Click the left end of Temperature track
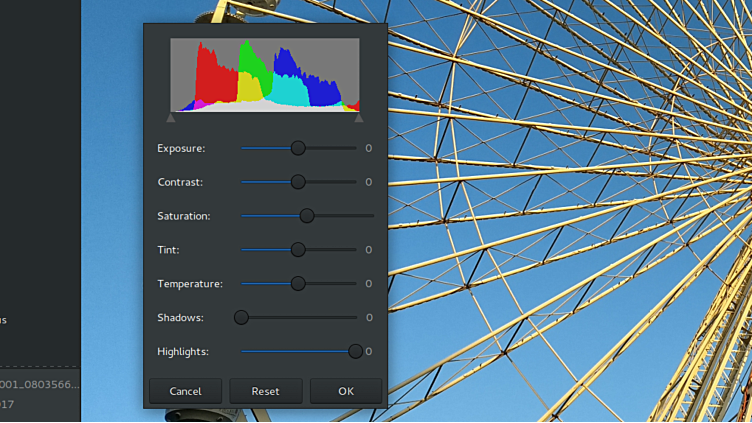 pyautogui.click(x=244, y=284)
